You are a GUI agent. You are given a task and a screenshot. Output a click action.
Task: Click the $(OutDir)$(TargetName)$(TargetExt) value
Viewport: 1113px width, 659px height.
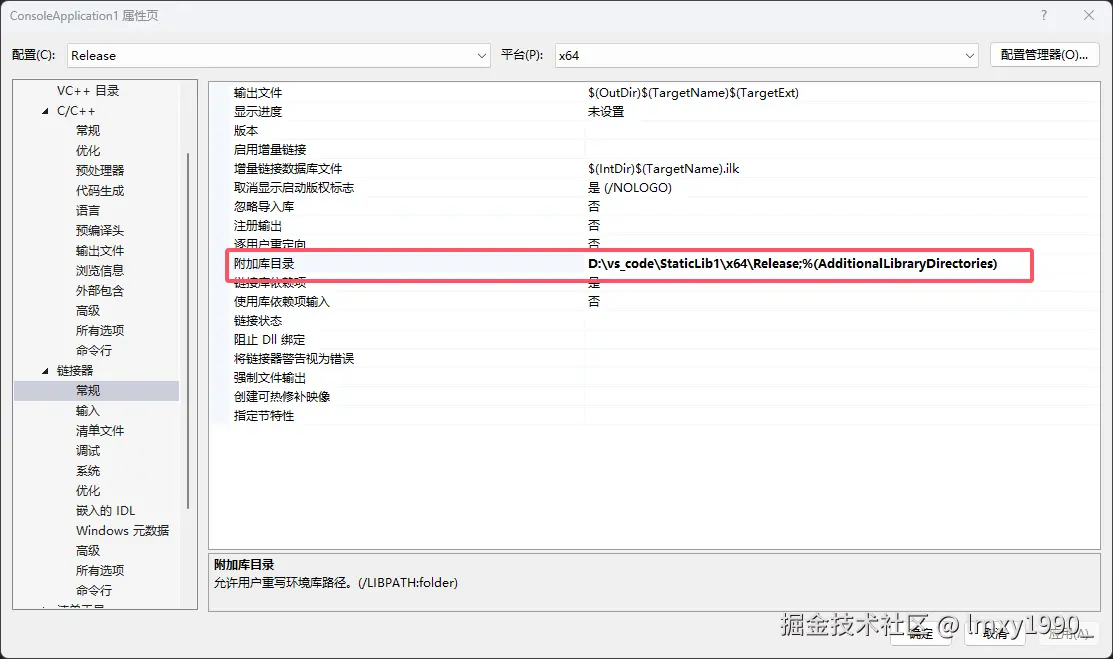(693, 92)
